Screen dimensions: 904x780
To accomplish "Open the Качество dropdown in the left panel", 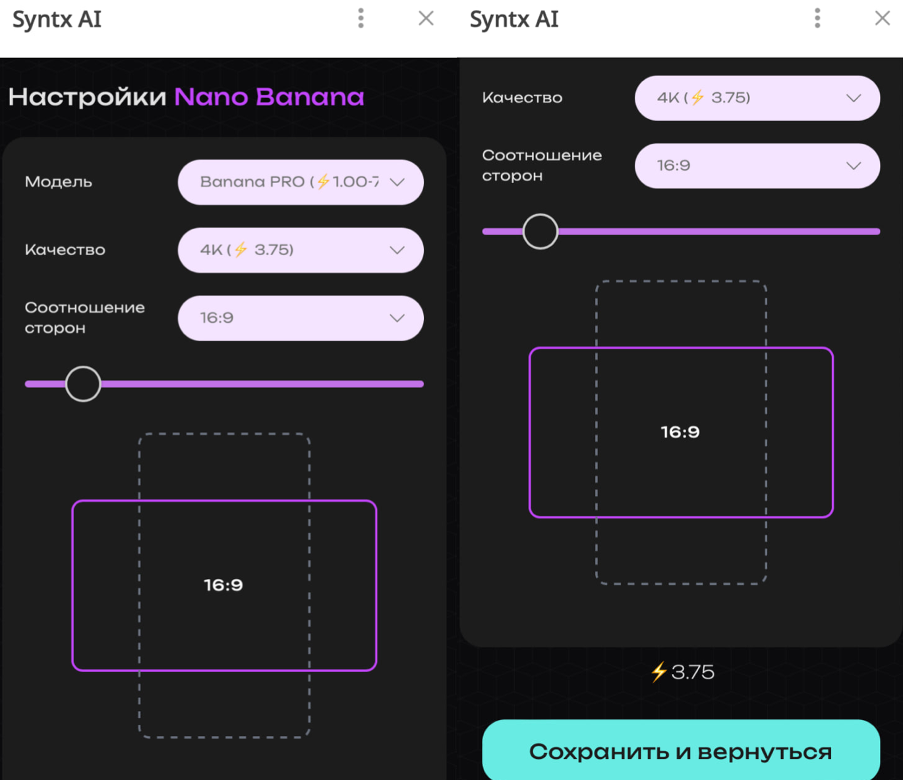I will tap(300, 250).
